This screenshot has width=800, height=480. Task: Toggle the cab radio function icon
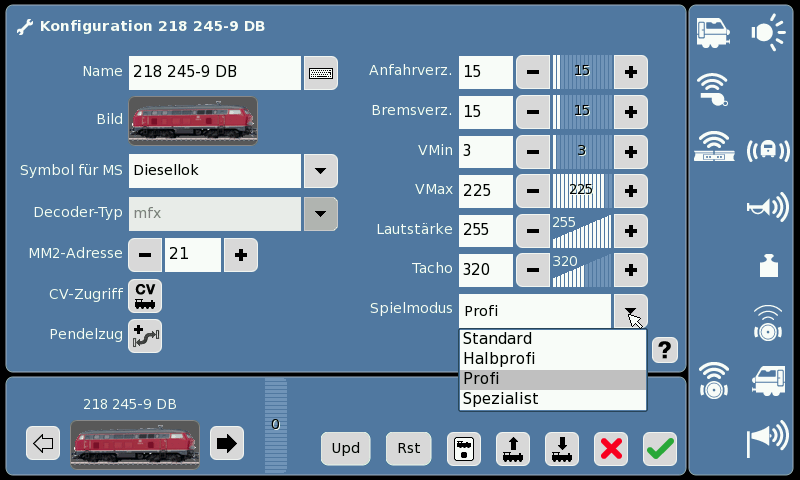click(768, 150)
